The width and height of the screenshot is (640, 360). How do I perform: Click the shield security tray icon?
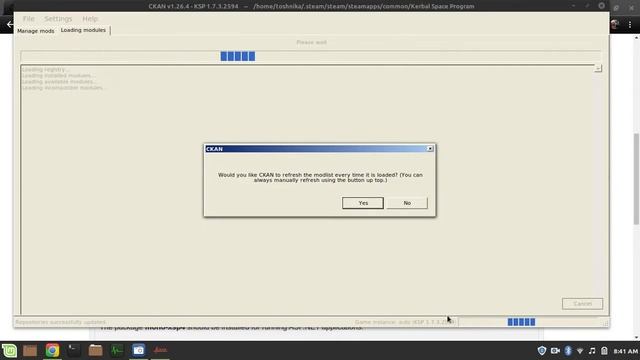click(542, 351)
